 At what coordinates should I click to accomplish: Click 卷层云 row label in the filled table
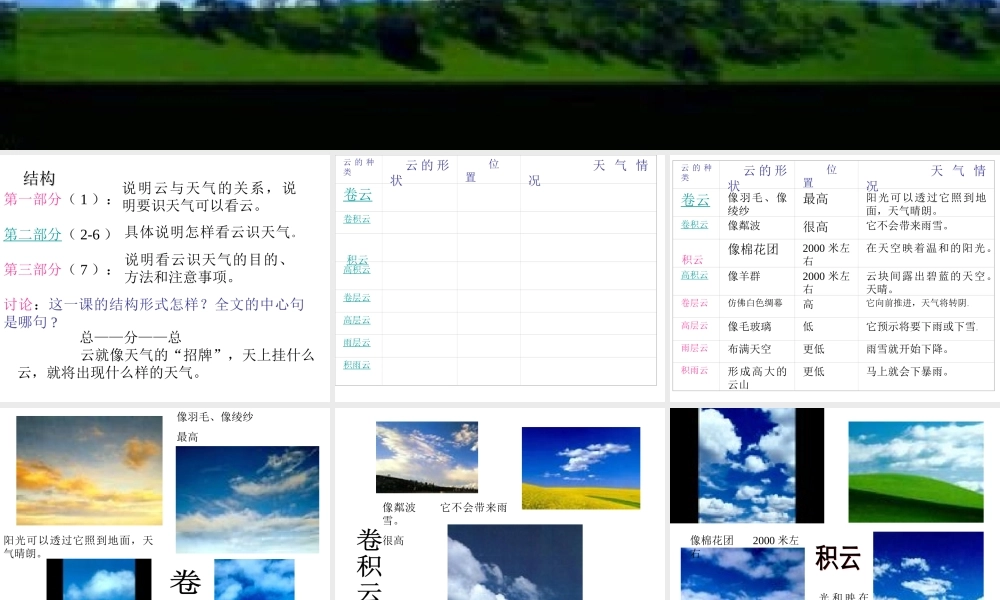point(695,303)
